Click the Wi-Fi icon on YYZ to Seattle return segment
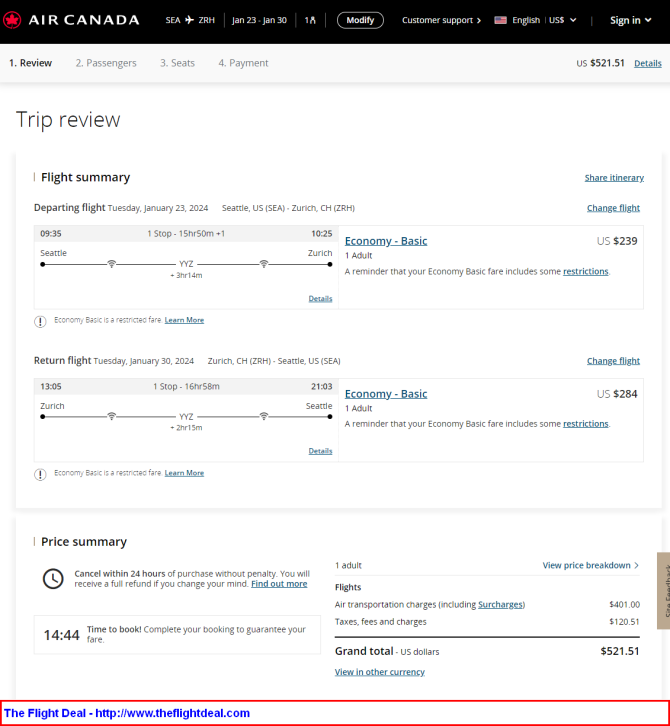The height and width of the screenshot is (726, 670). pos(263,416)
